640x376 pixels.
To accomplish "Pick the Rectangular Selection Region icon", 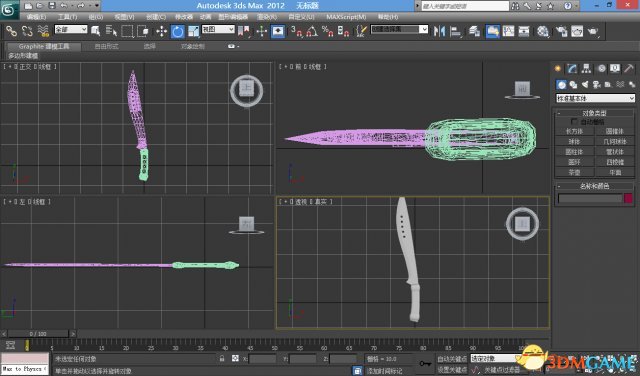I will 127,31.
